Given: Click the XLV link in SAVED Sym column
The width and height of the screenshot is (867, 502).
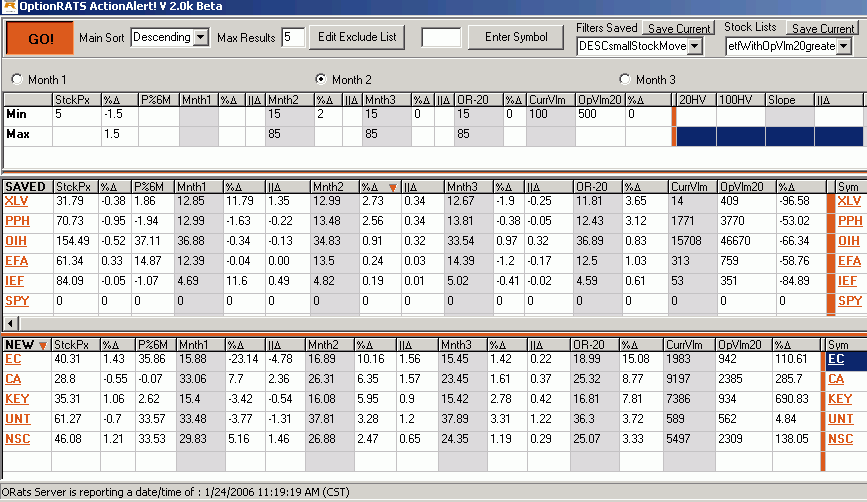Looking at the screenshot, I should click(849, 201).
